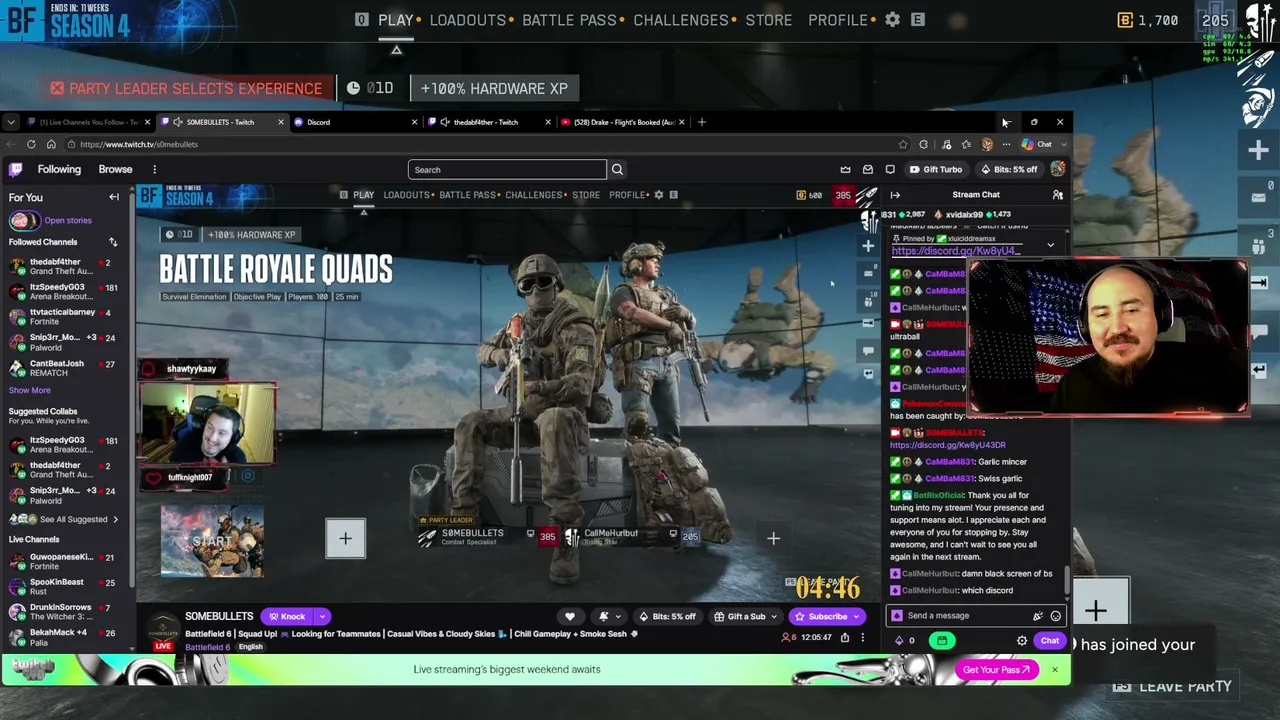Expand See All Suggested collabs
This screenshot has height=720, width=1280.
point(64,519)
